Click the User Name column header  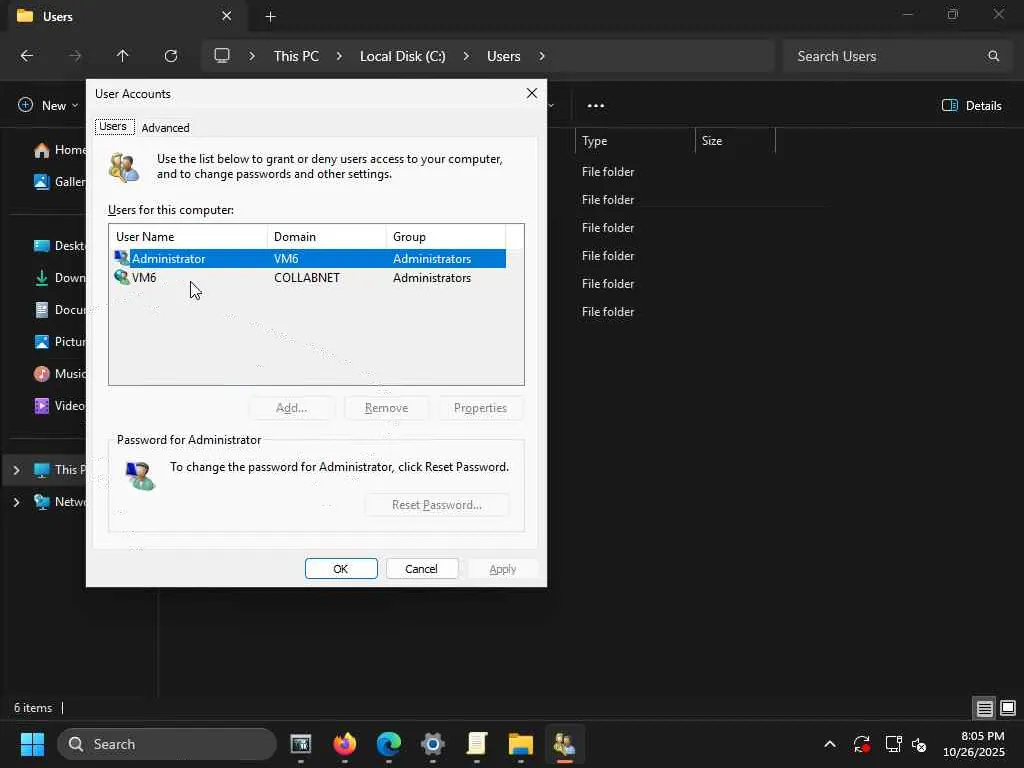(x=189, y=236)
